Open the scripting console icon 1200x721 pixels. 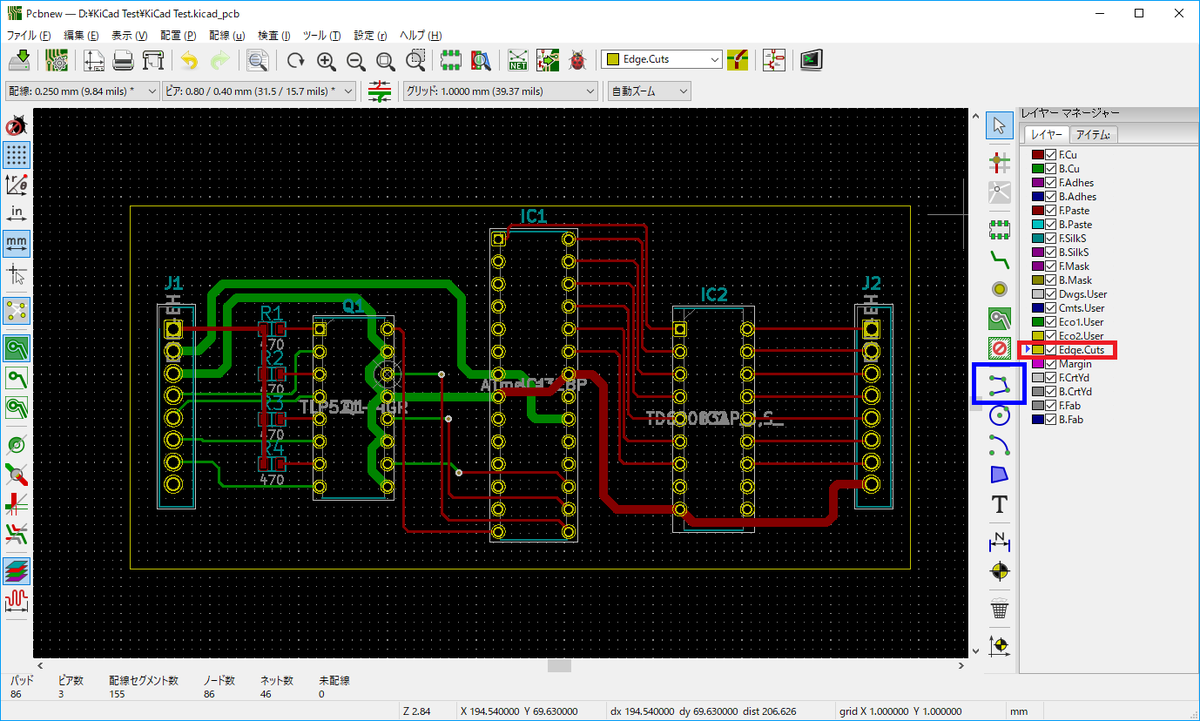tap(811, 60)
